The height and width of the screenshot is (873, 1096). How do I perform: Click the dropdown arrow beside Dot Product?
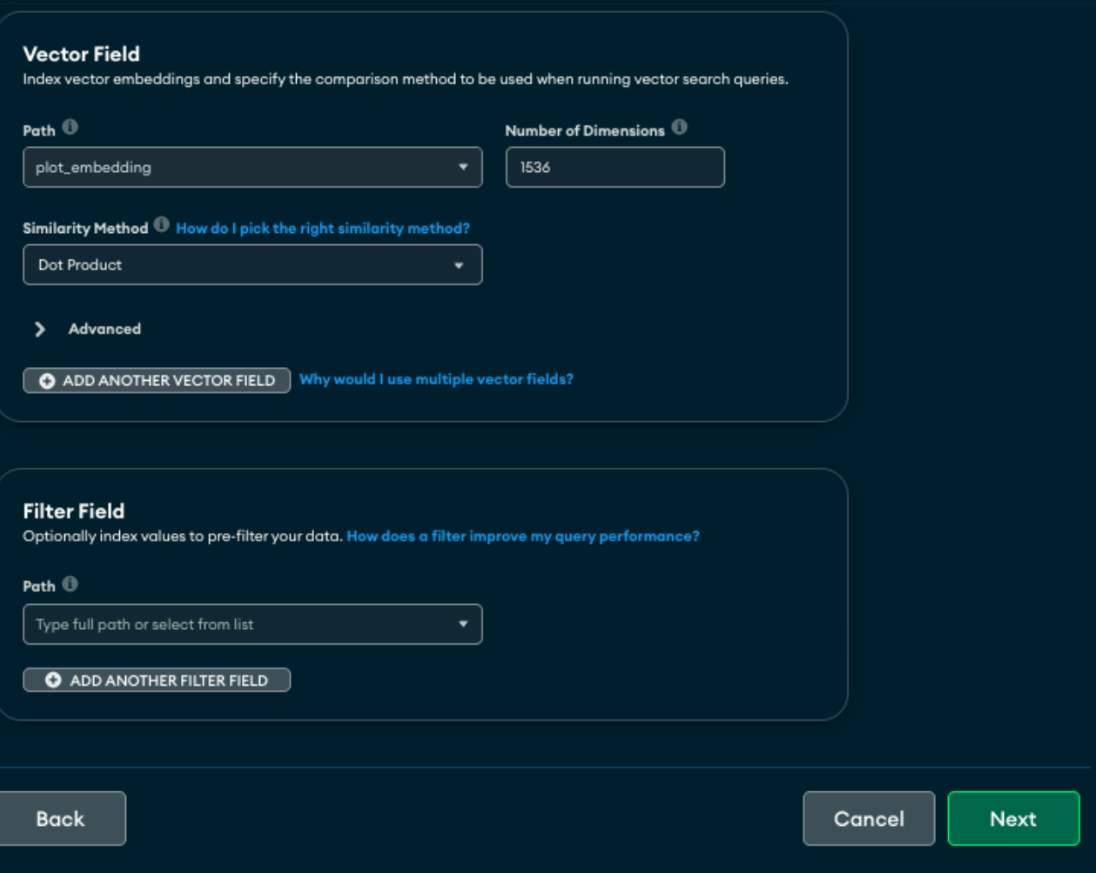click(x=461, y=264)
